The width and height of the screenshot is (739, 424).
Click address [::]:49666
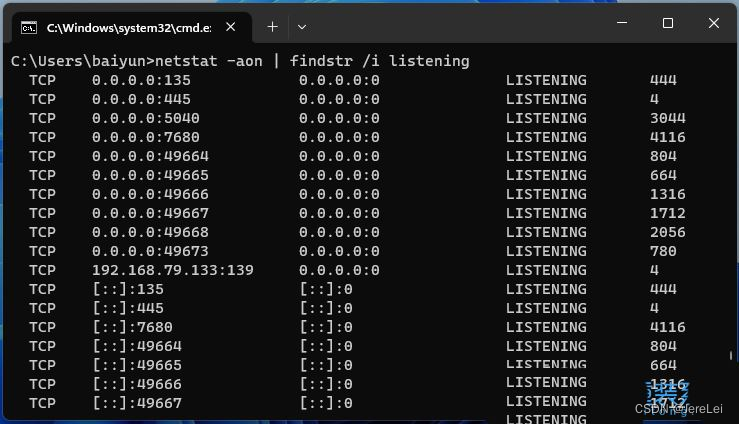(x=137, y=384)
